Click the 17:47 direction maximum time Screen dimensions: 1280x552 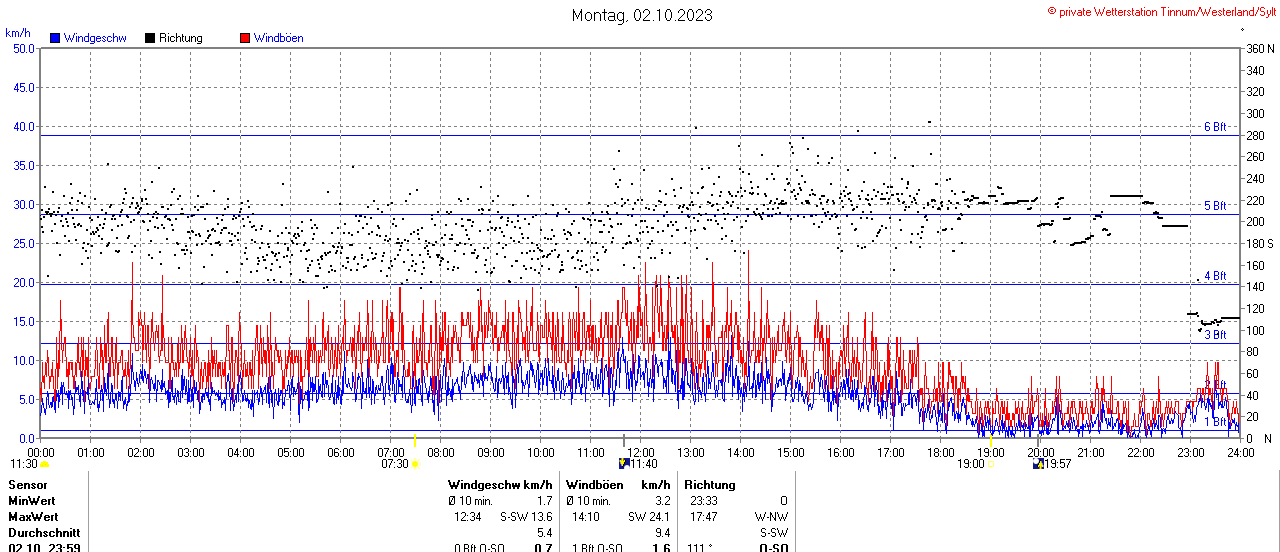(704, 516)
